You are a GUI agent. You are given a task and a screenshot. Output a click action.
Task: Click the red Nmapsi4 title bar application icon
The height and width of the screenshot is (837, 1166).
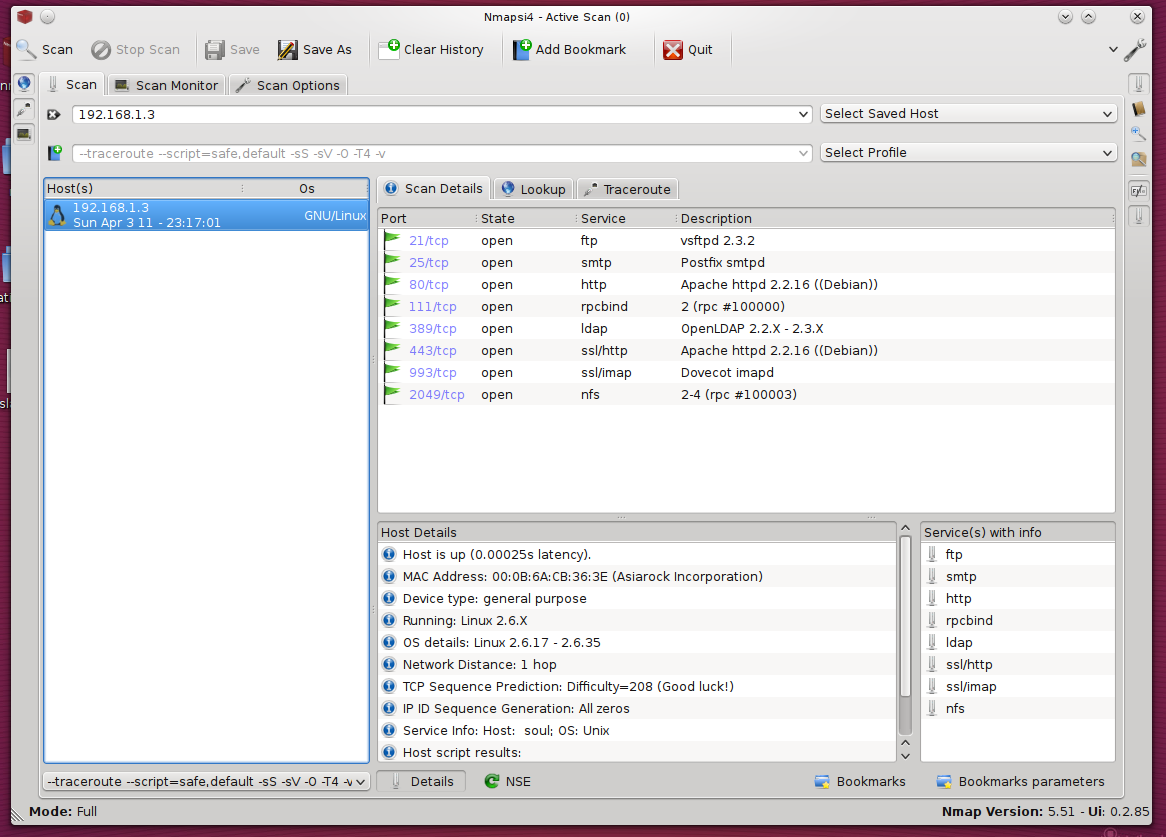(x=25, y=16)
